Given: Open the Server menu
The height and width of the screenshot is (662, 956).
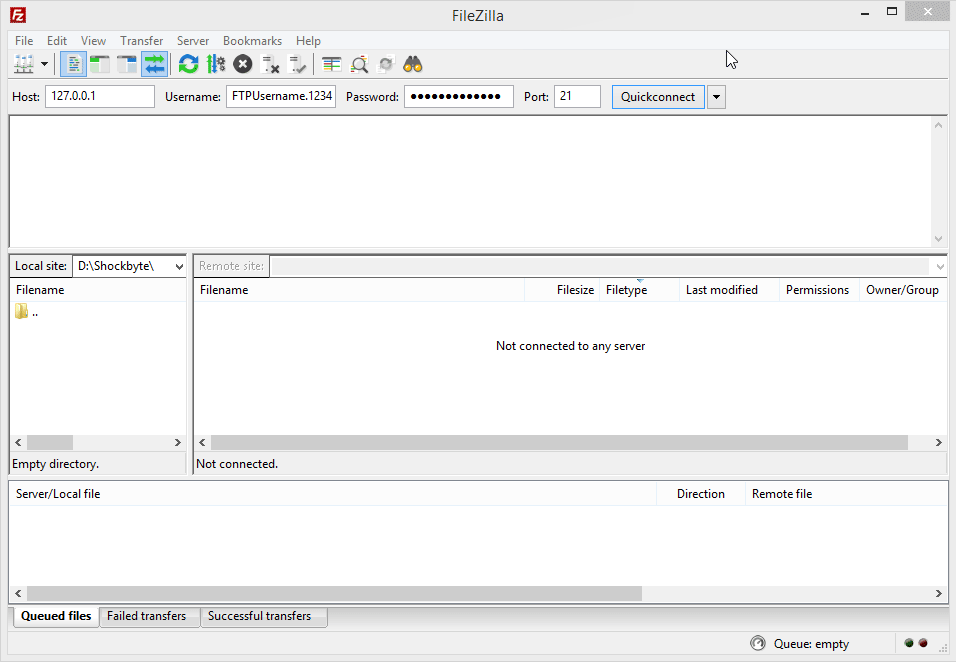Looking at the screenshot, I should pos(193,40).
